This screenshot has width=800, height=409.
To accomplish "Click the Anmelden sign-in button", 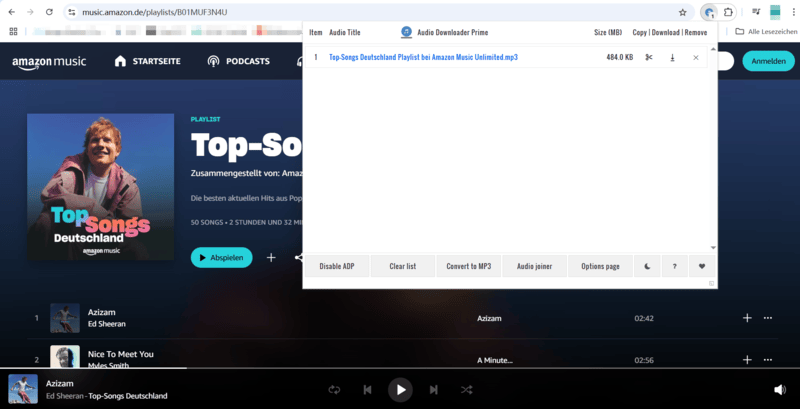I will [768, 61].
